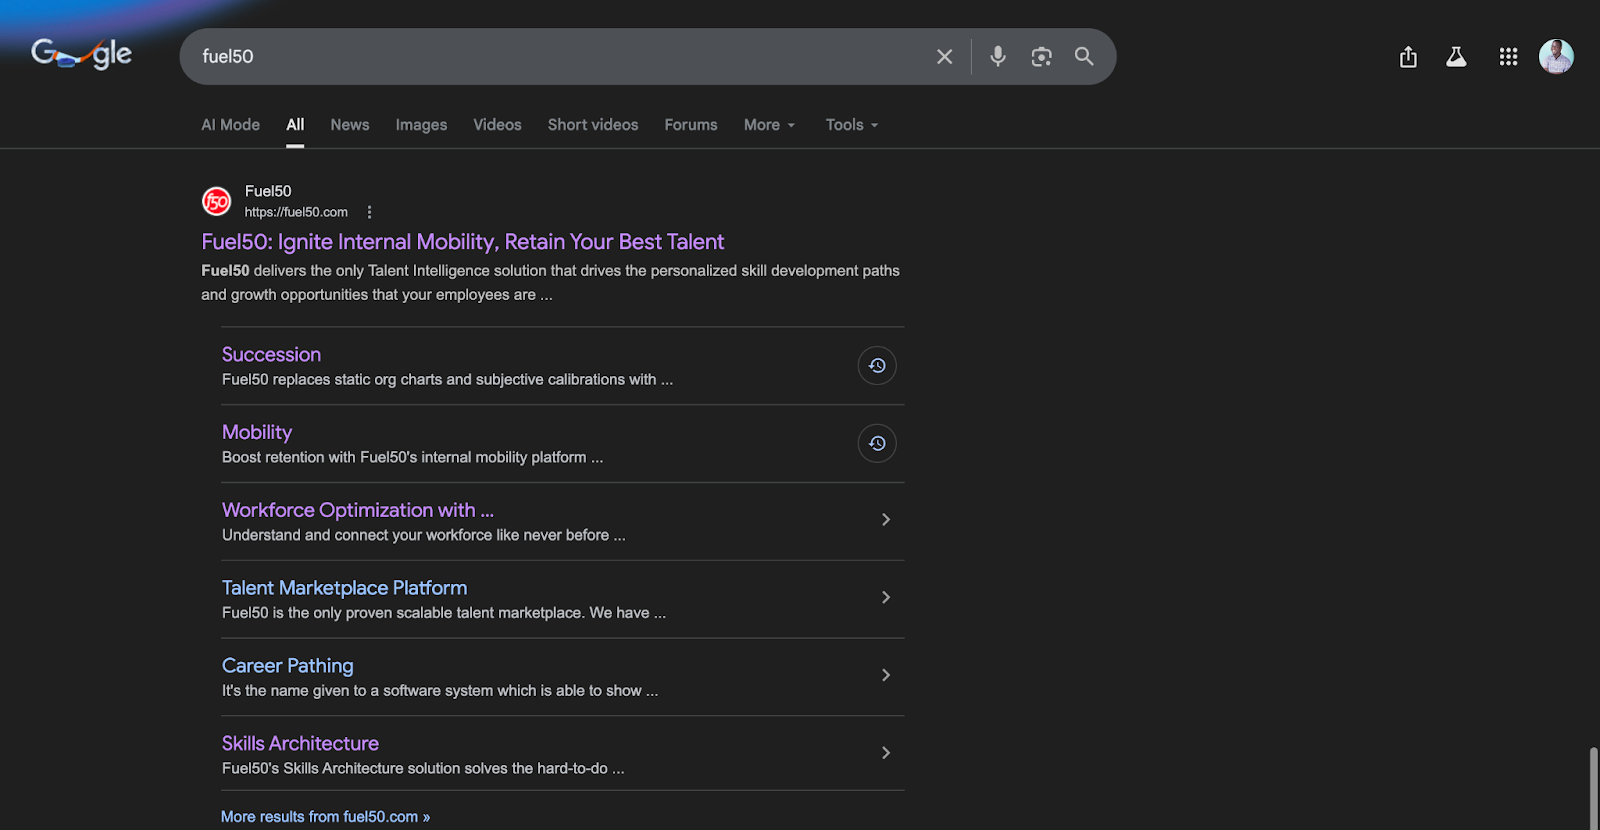
Task: Open the Mobility sitelink
Action: [x=257, y=432]
